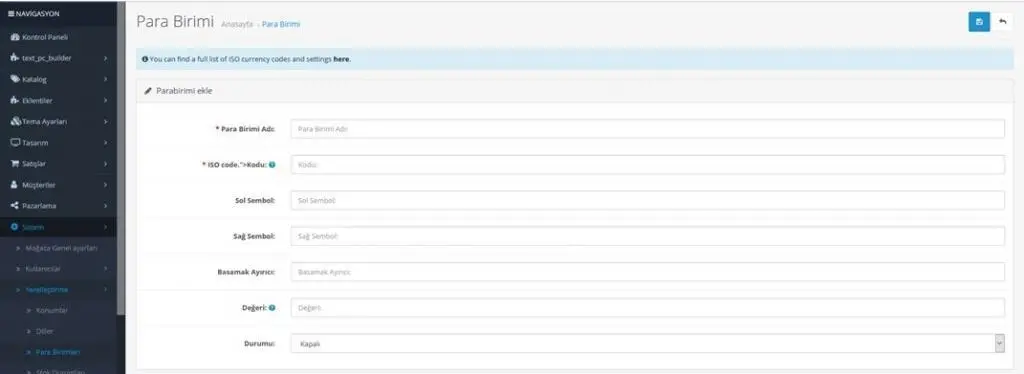This screenshot has height=374, width=1024.
Task: Click the share icon beside Pazarlama
Action: tap(15, 206)
